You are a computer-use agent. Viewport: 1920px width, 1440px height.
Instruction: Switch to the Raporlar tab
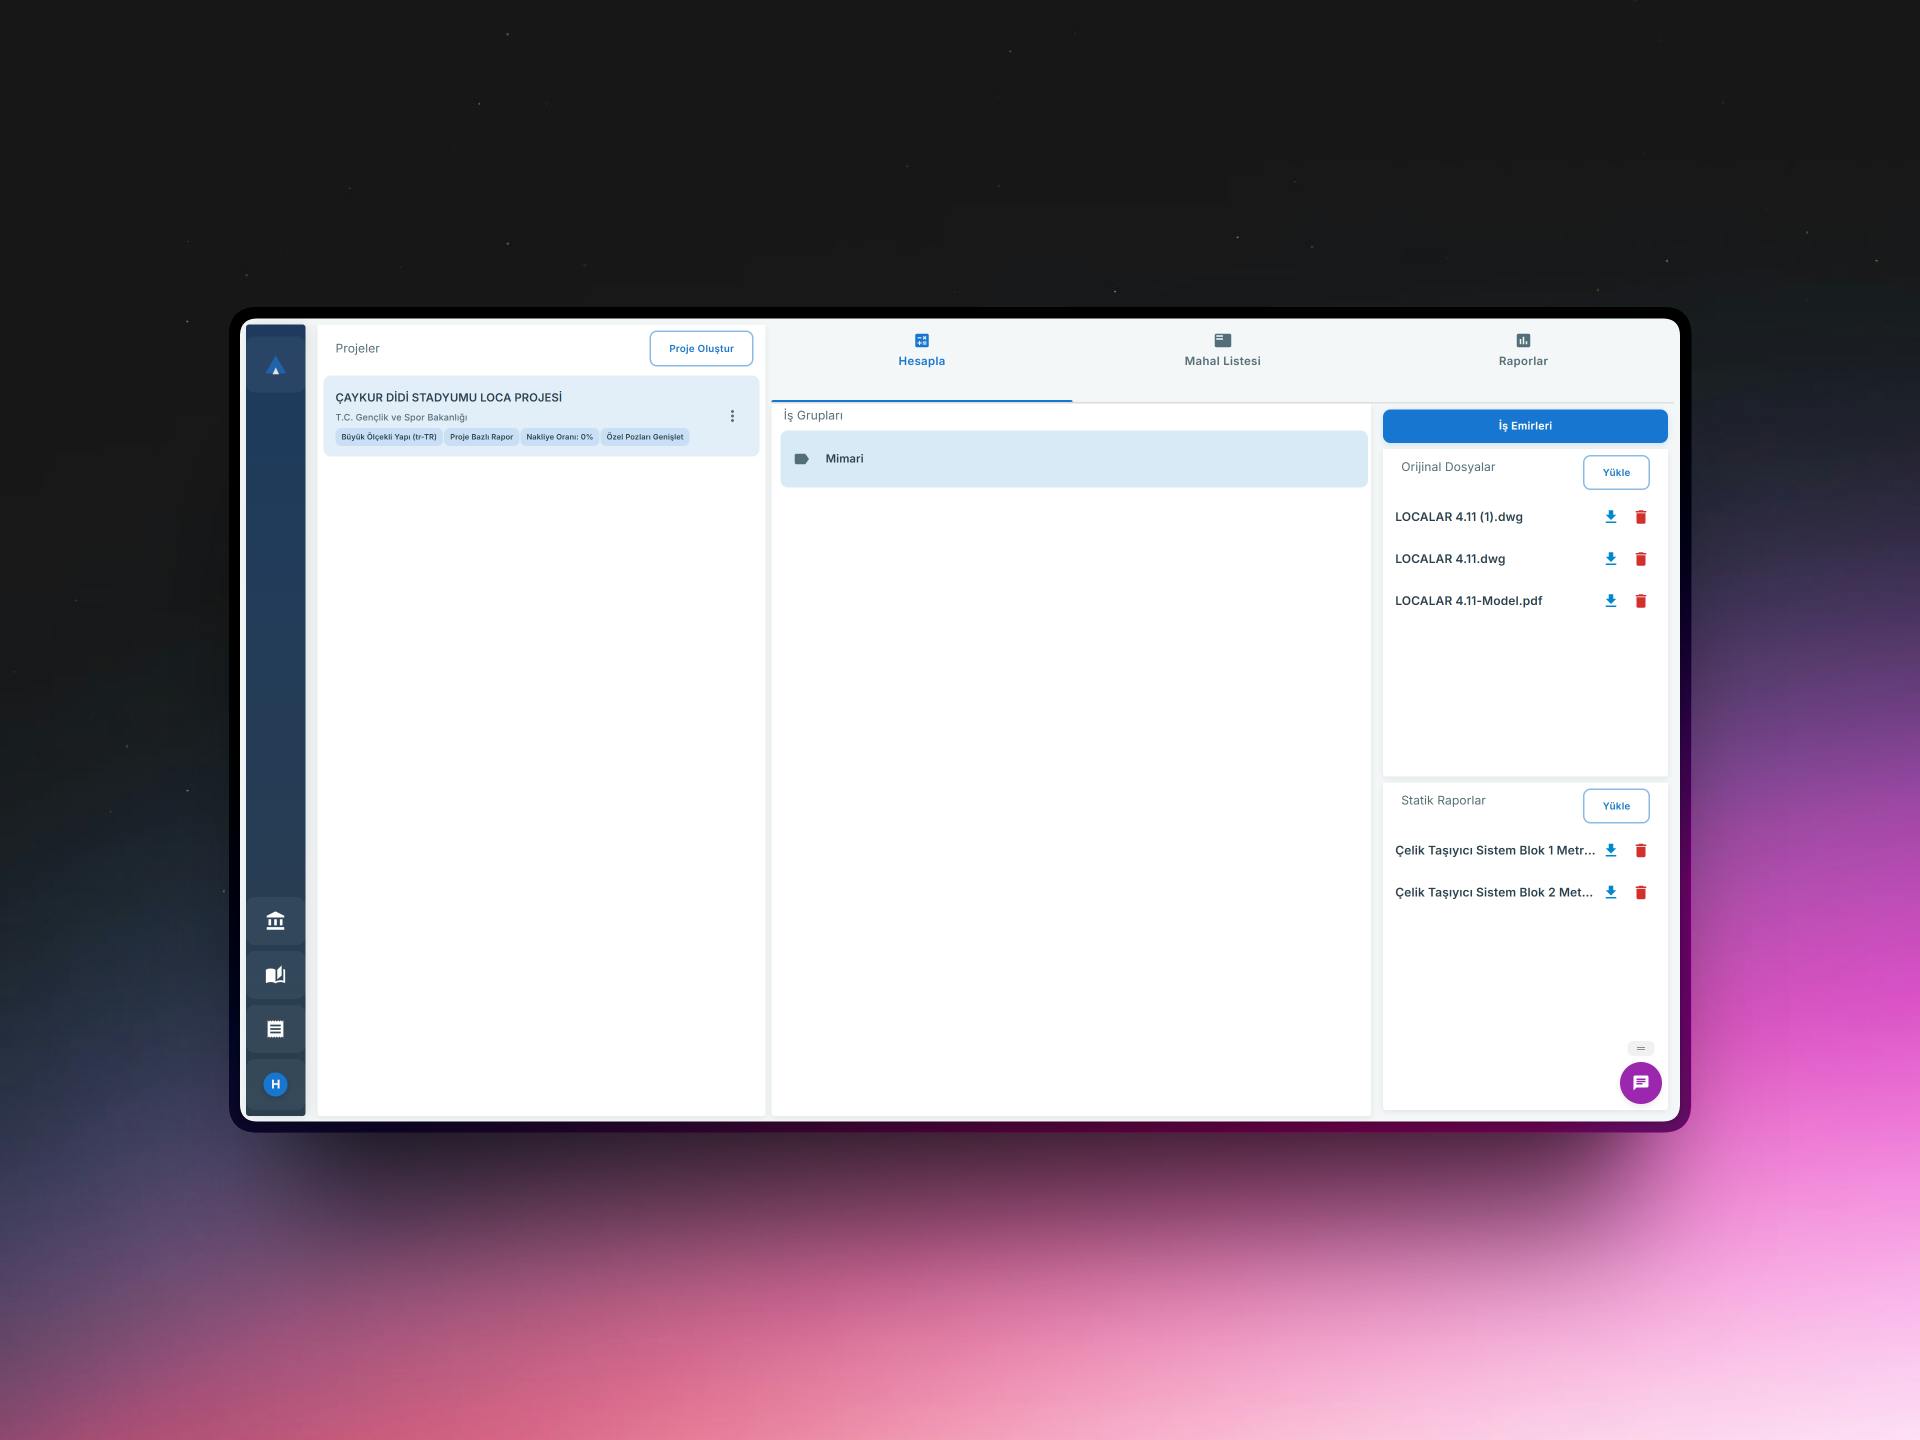[x=1522, y=351]
